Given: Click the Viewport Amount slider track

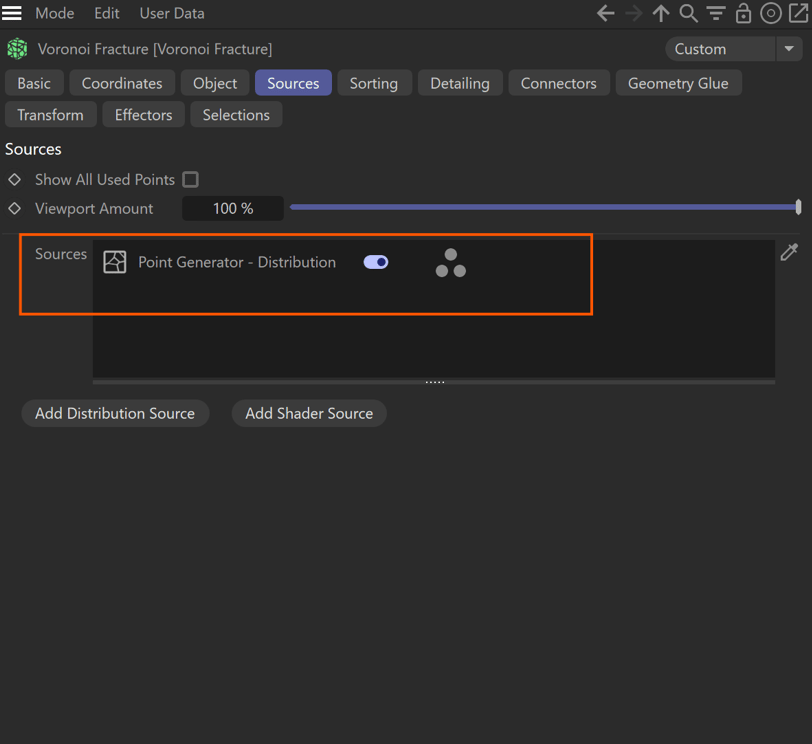Looking at the screenshot, I should (x=545, y=207).
